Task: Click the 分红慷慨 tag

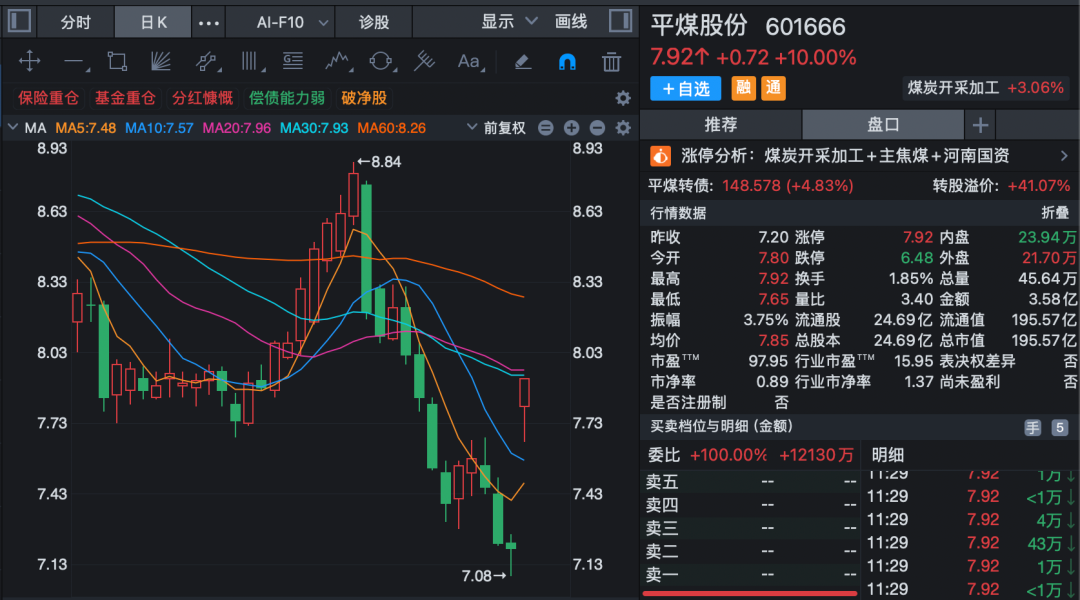Action: pyautogui.click(x=202, y=98)
